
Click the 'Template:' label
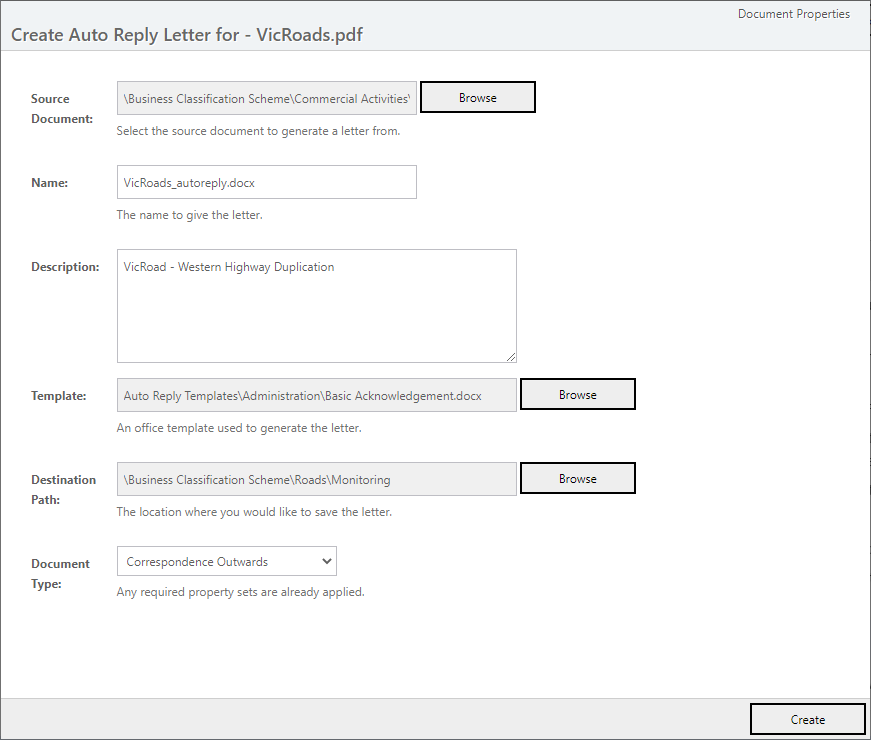pos(59,395)
